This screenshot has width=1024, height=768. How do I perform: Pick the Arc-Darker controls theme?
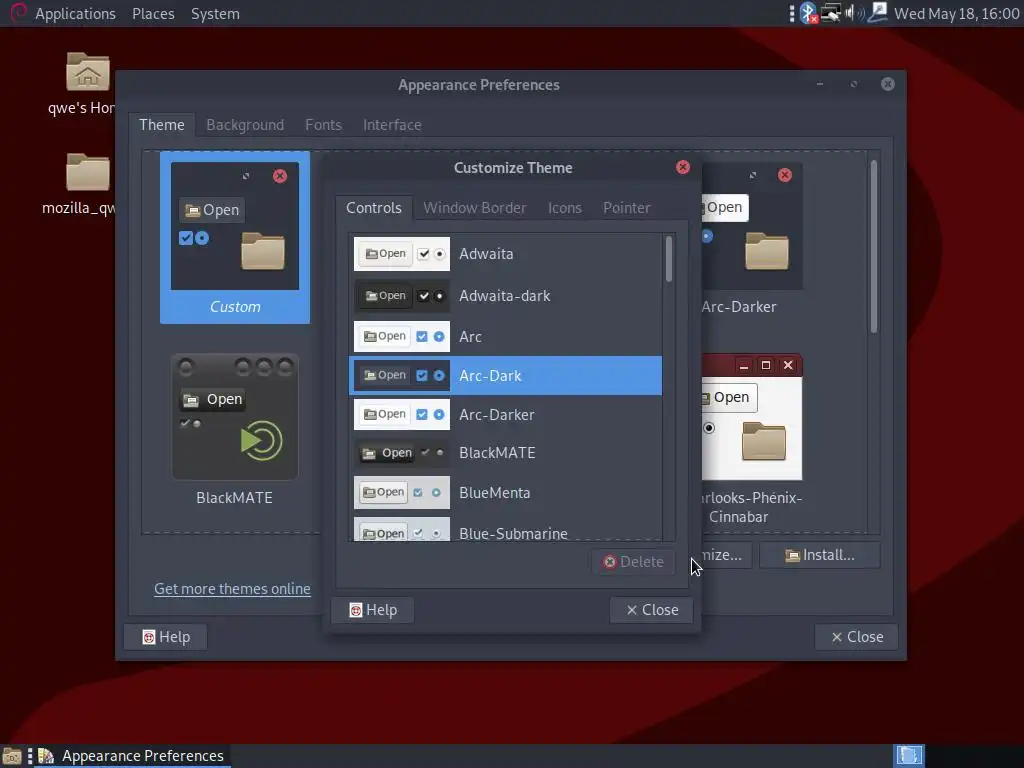(505, 414)
